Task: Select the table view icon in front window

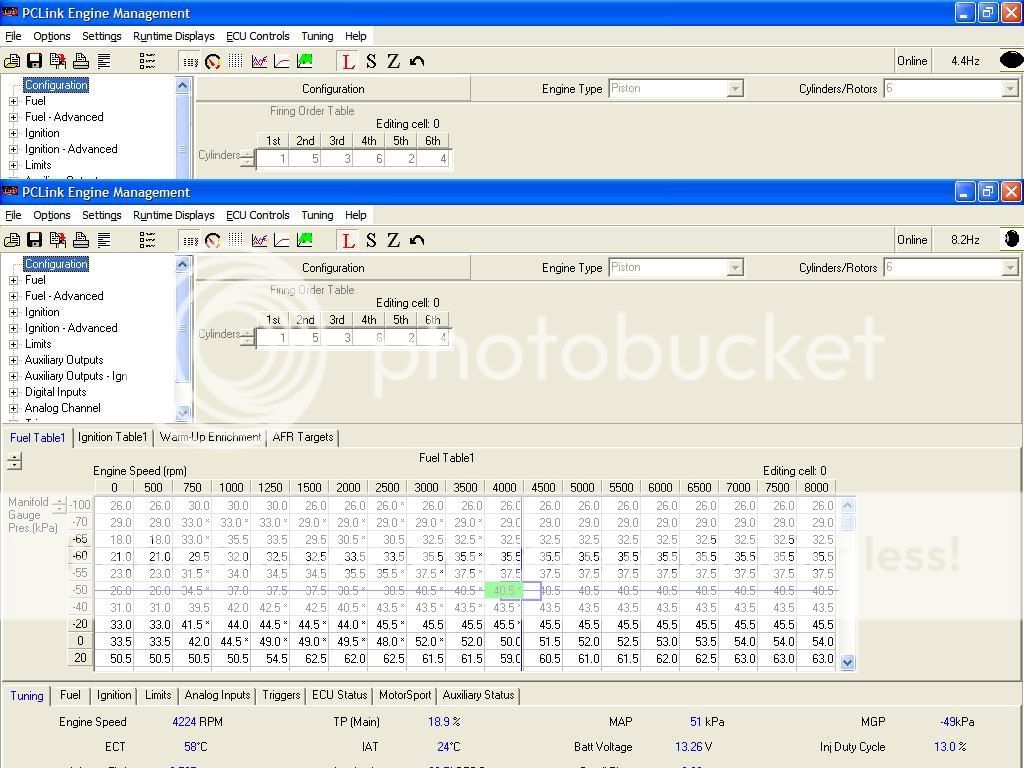Action: point(190,240)
